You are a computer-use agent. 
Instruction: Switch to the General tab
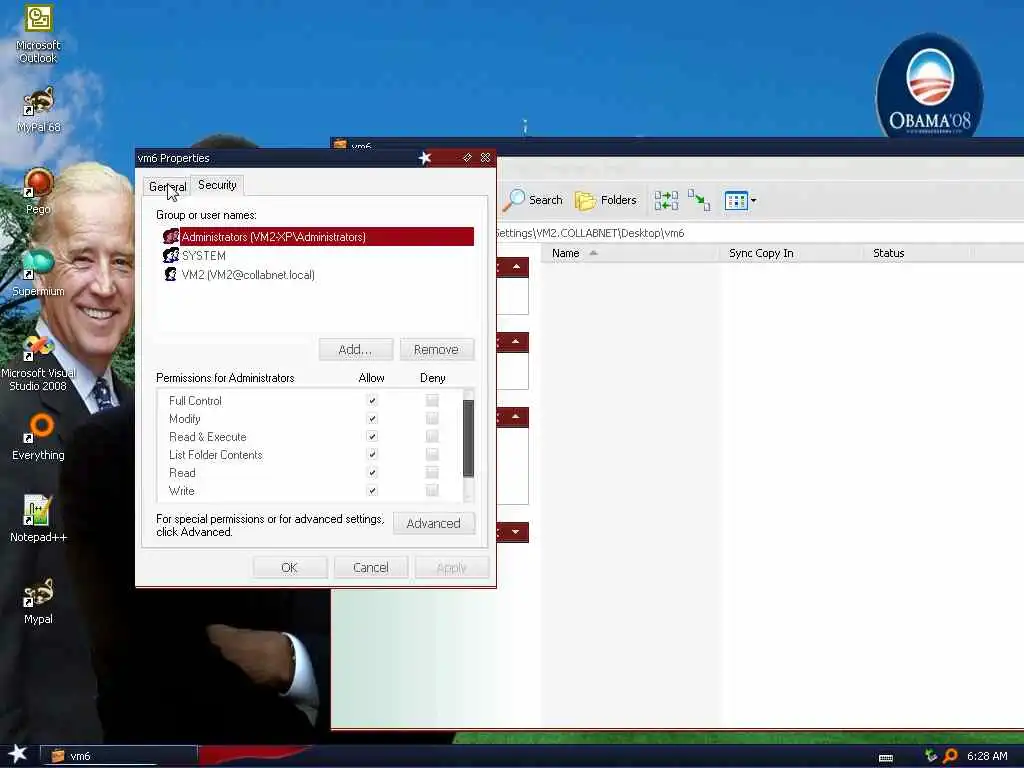(x=167, y=187)
